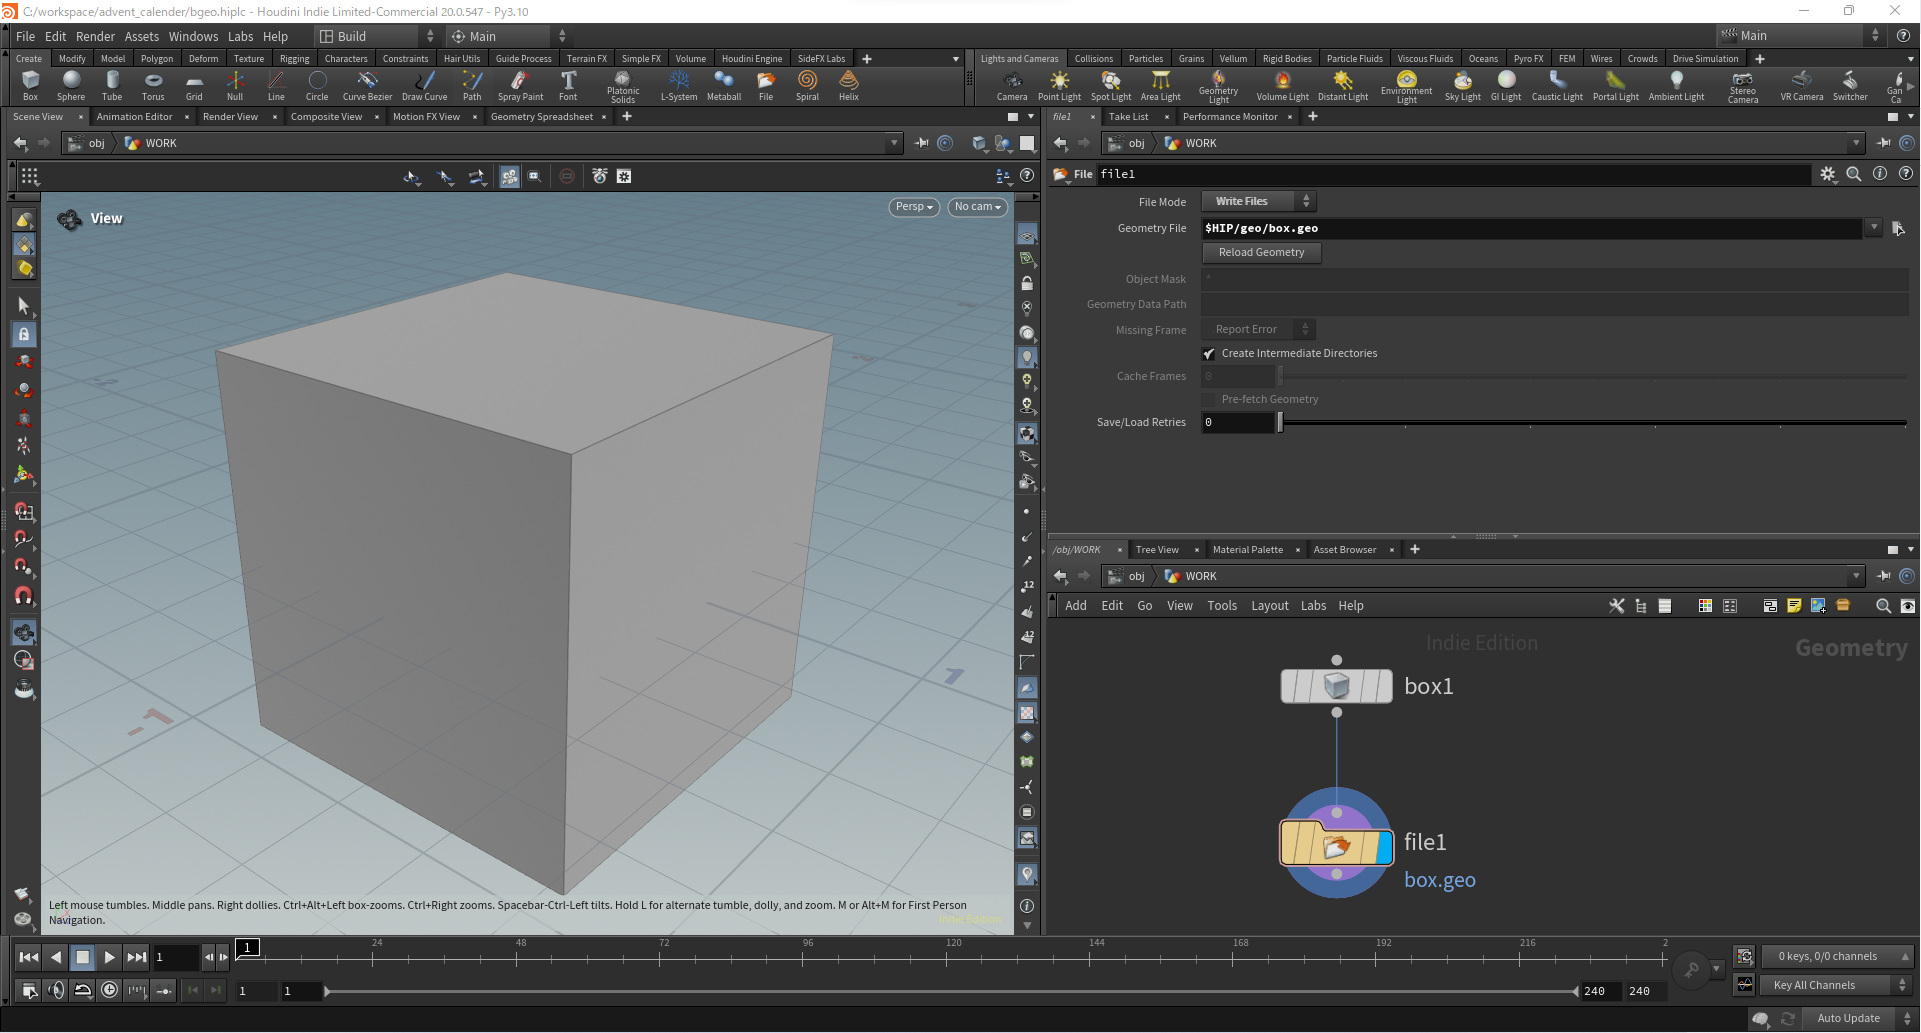
Task: Toggle Pre-fetch Geometry option
Action: (x=1208, y=399)
